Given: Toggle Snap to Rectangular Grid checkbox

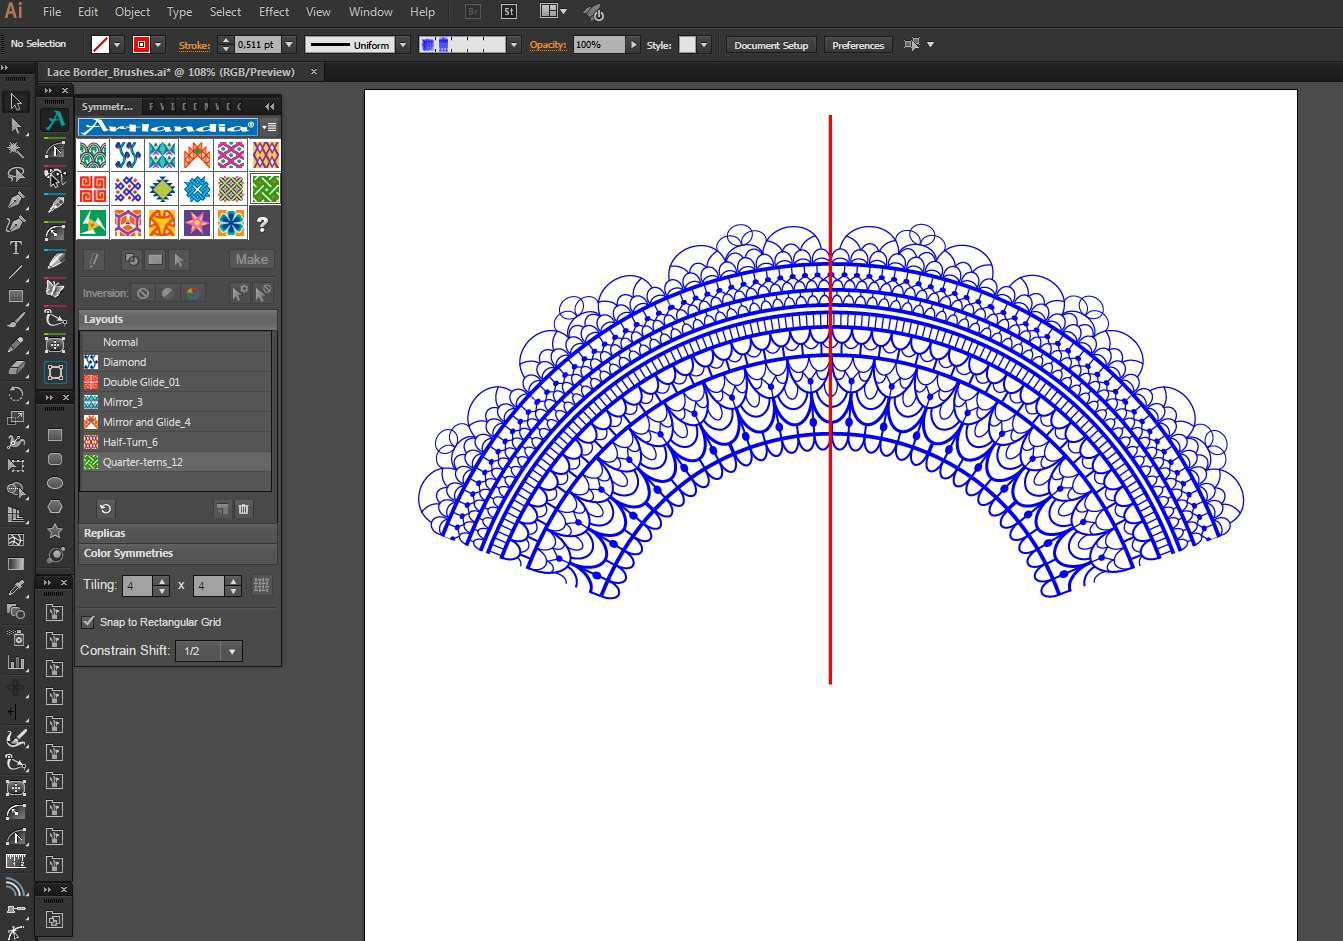Looking at the screenshot, I should coord(88,622).
